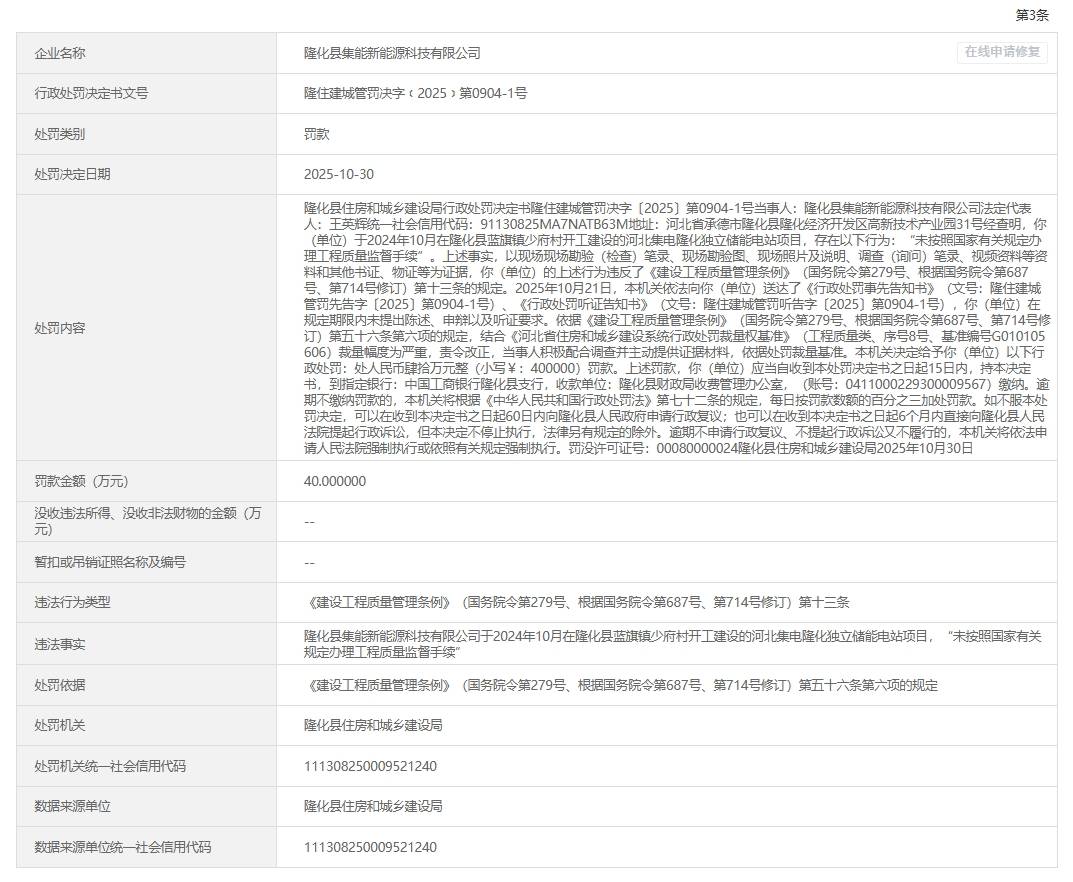The image size is (1073, 882).
Task: Click the 企业名称 row label
Action: pos(60,53)
